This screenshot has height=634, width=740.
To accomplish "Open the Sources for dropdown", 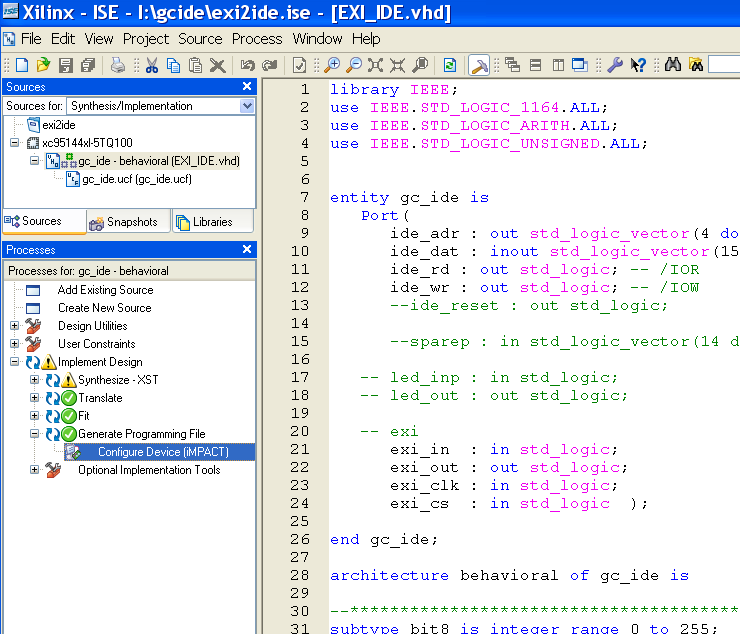I will (x=247, y=106).
